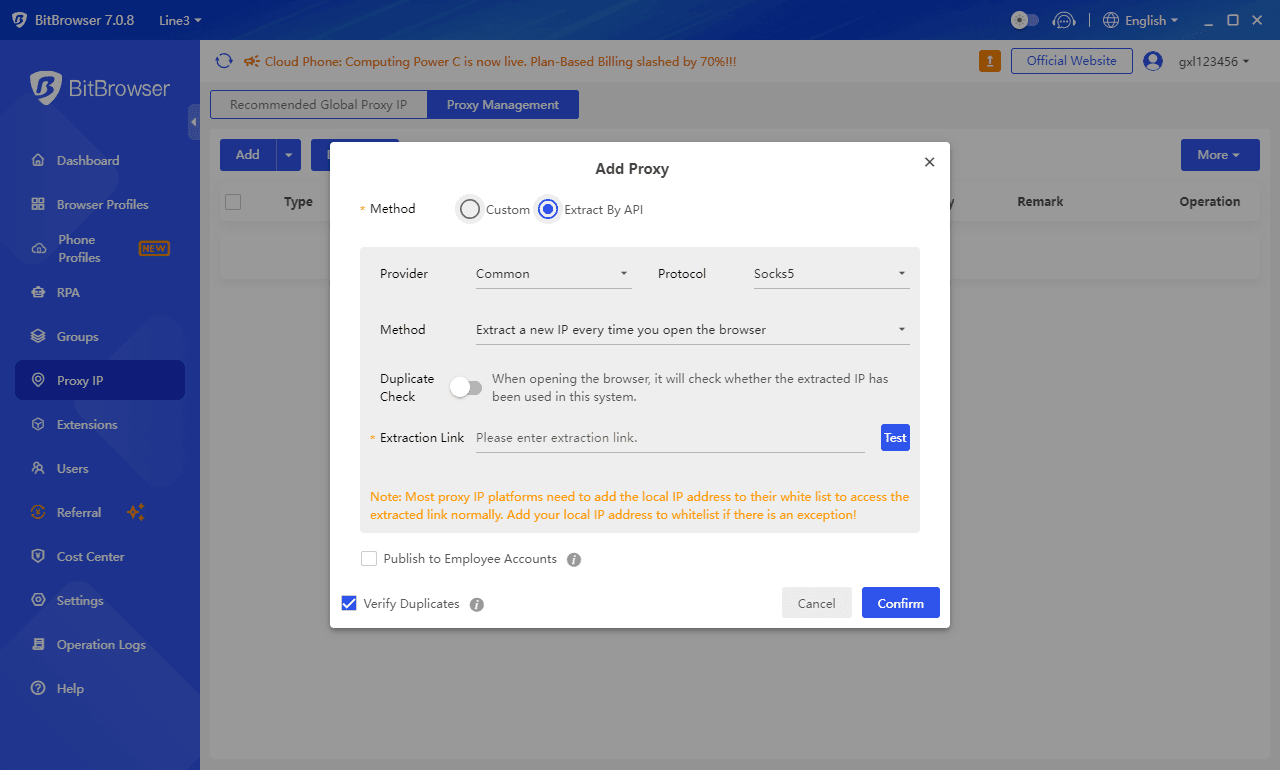
Task: Click the orange upload arrow icon
Action: tap(989, 61)
